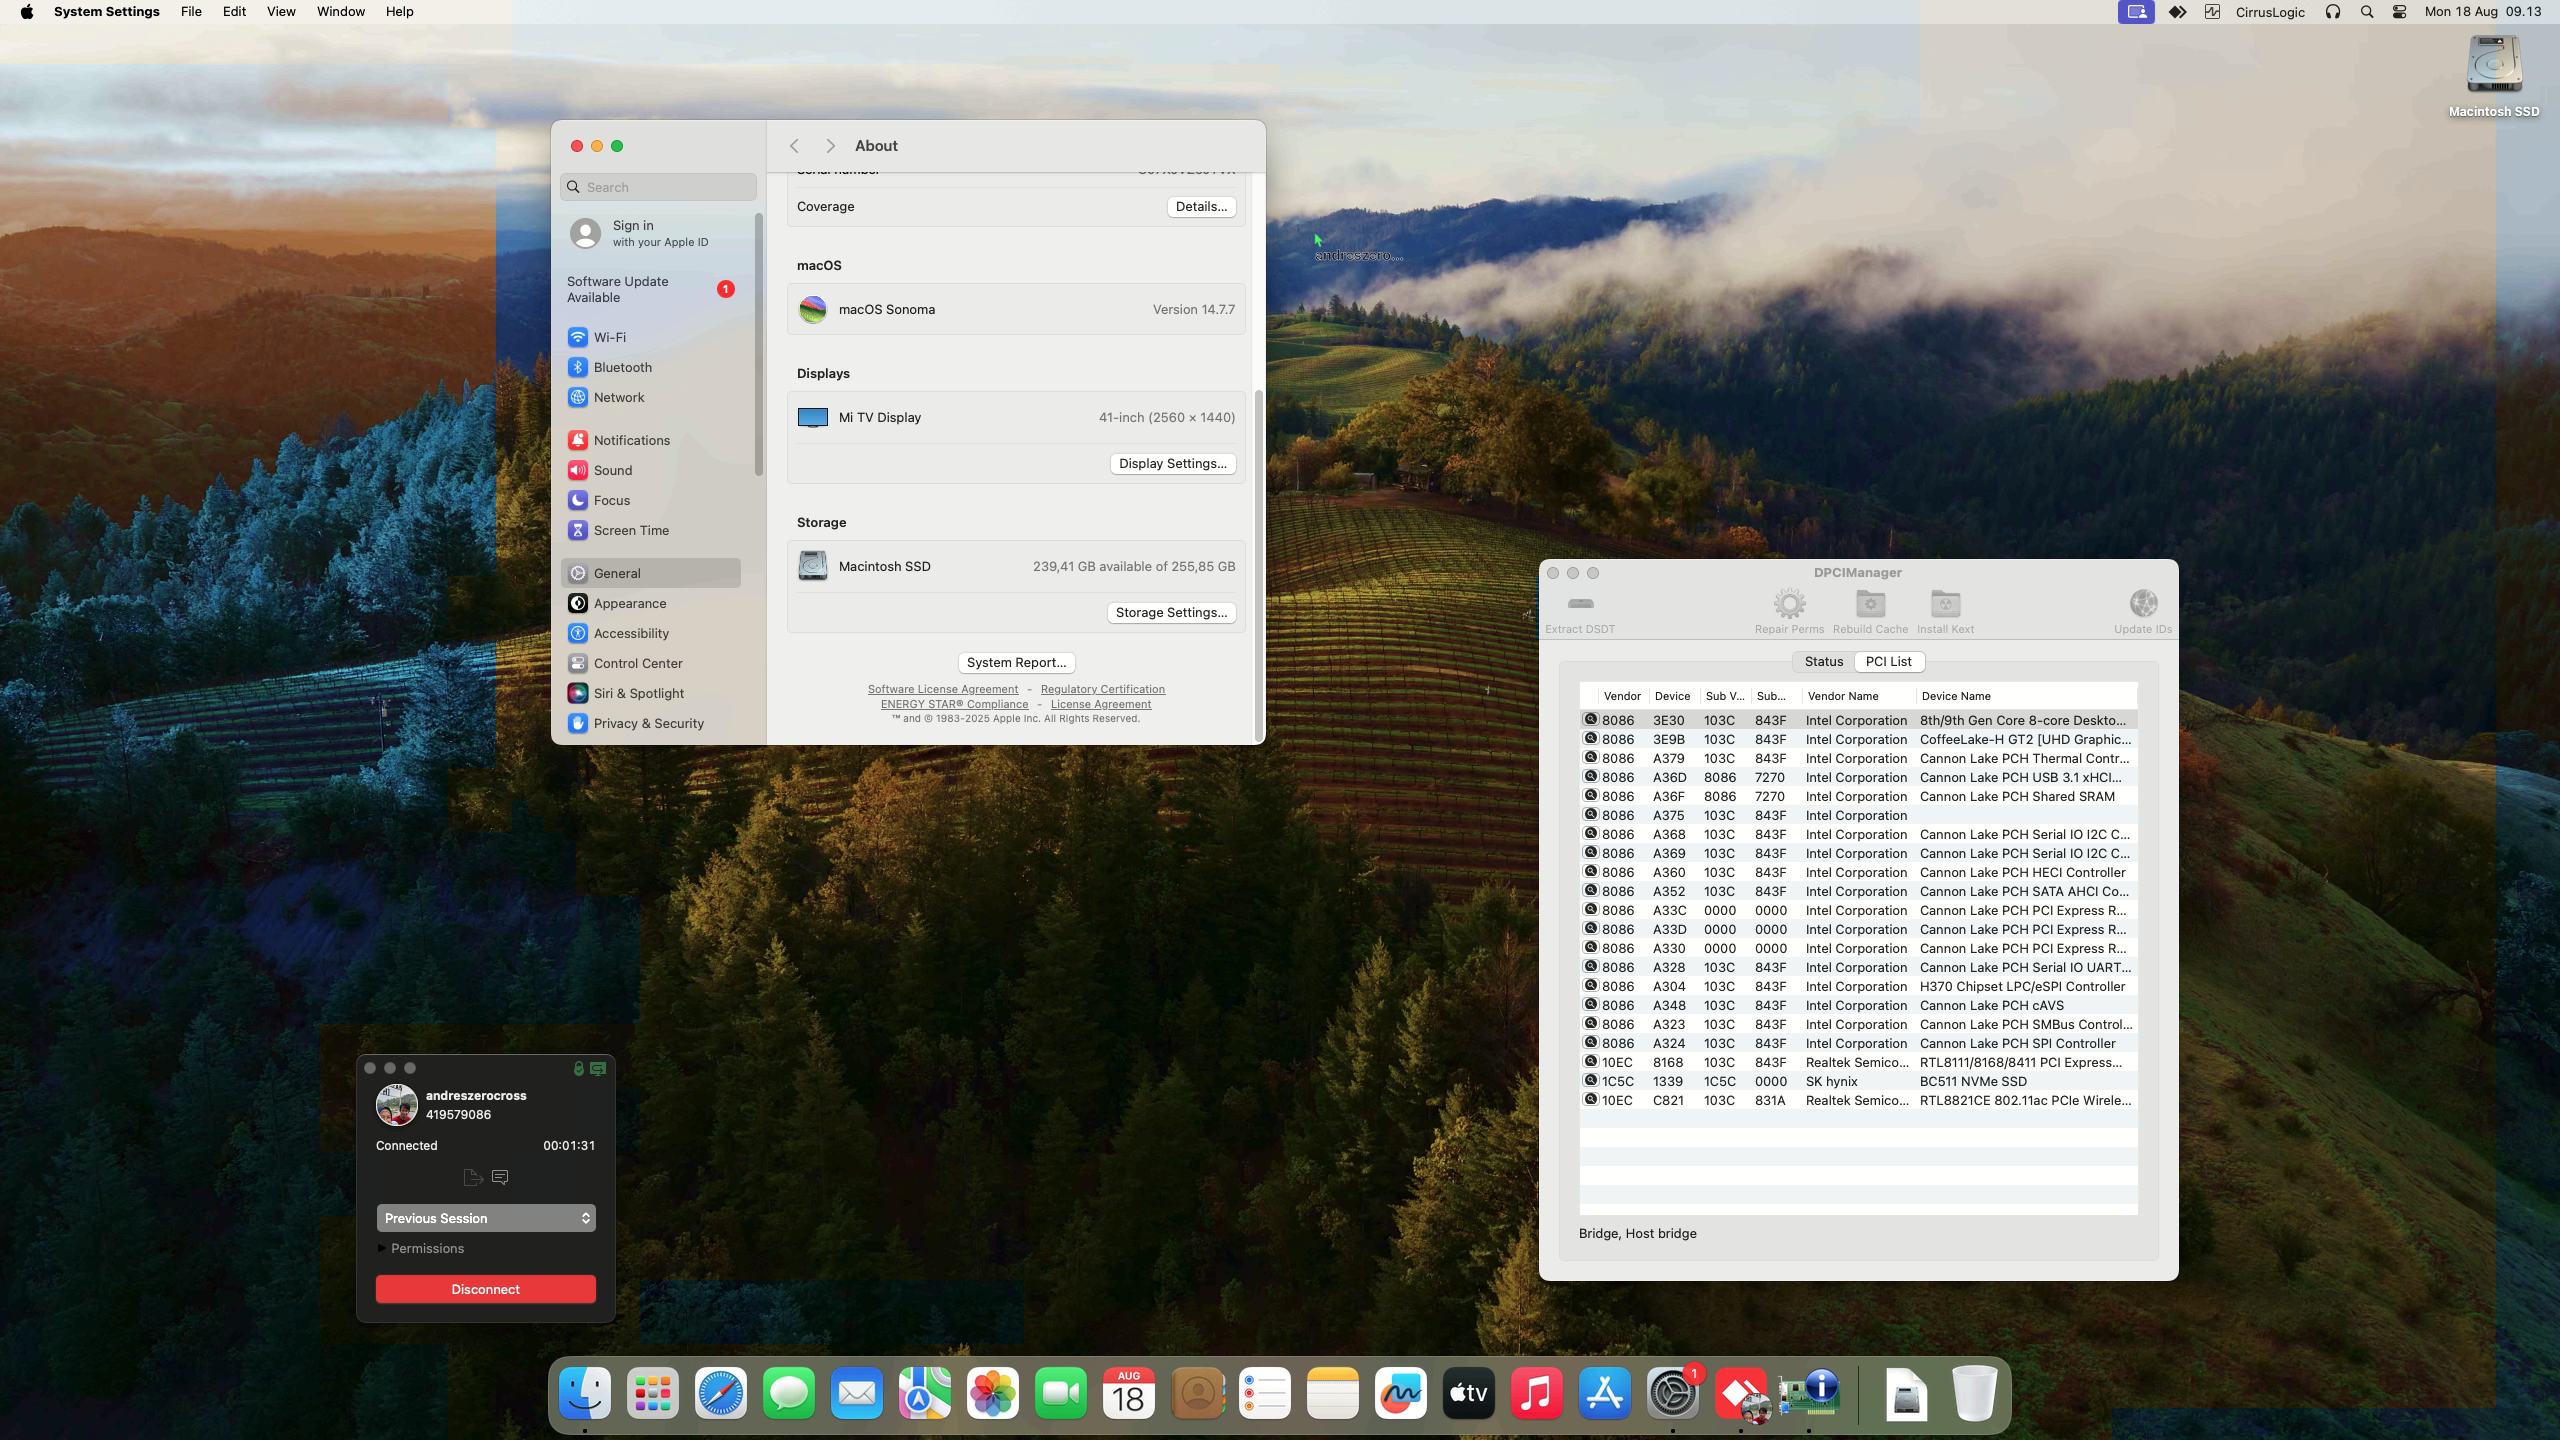Viewport: 2560px width, 1440px height.
Task: Click Rebuild Cache toolbar icon
Action: click(1870, 604)
